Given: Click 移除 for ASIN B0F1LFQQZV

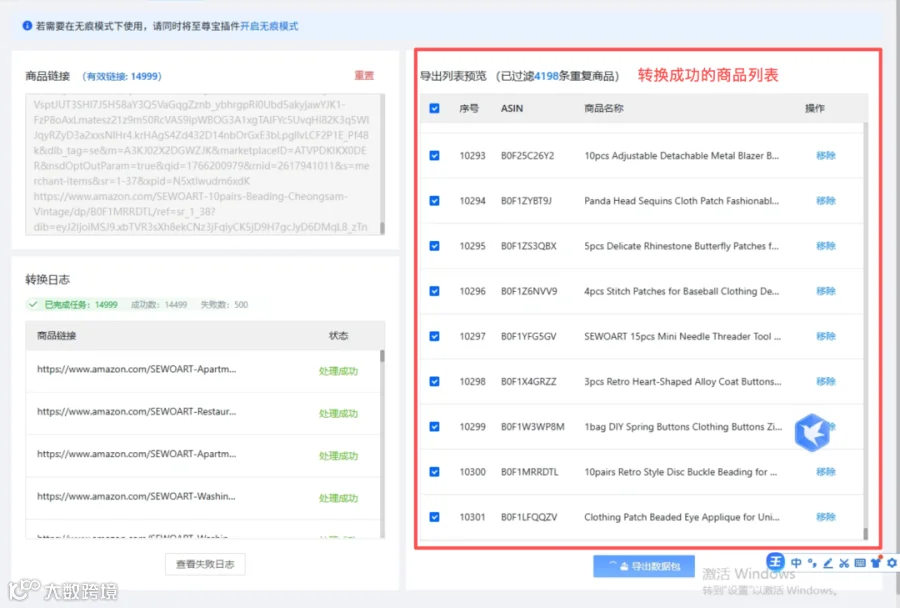Looking at the screenshot, I should tap(825, 517).
